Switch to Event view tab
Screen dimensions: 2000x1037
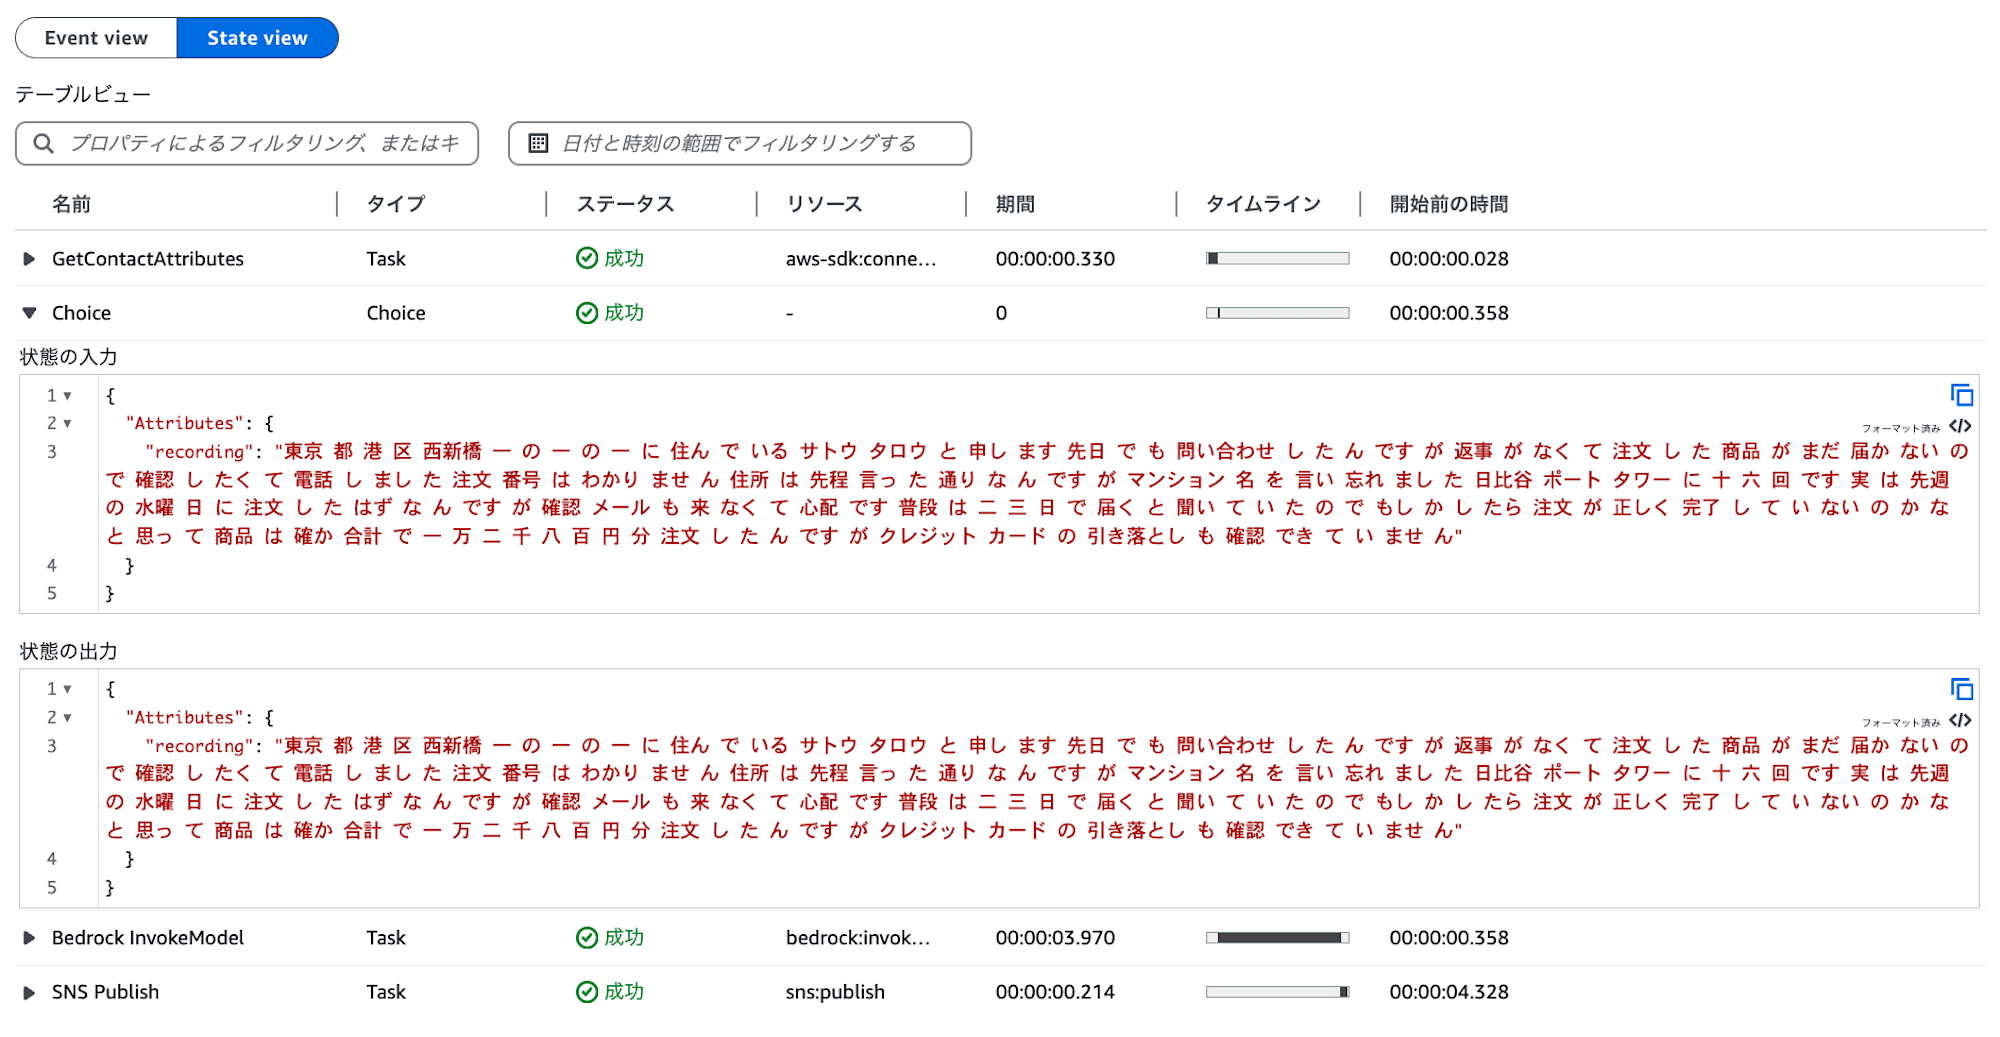(x=96, y=38)
